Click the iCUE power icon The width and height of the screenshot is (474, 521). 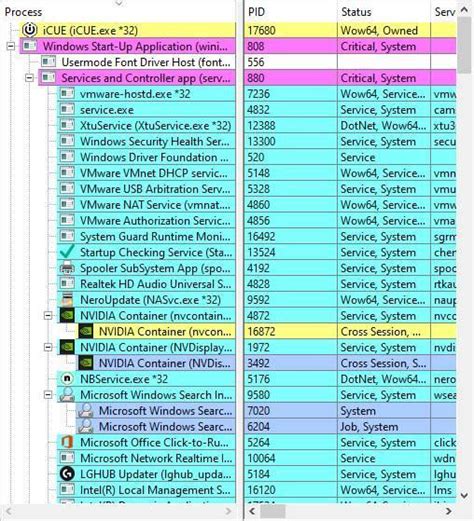[x=30, y=30]
